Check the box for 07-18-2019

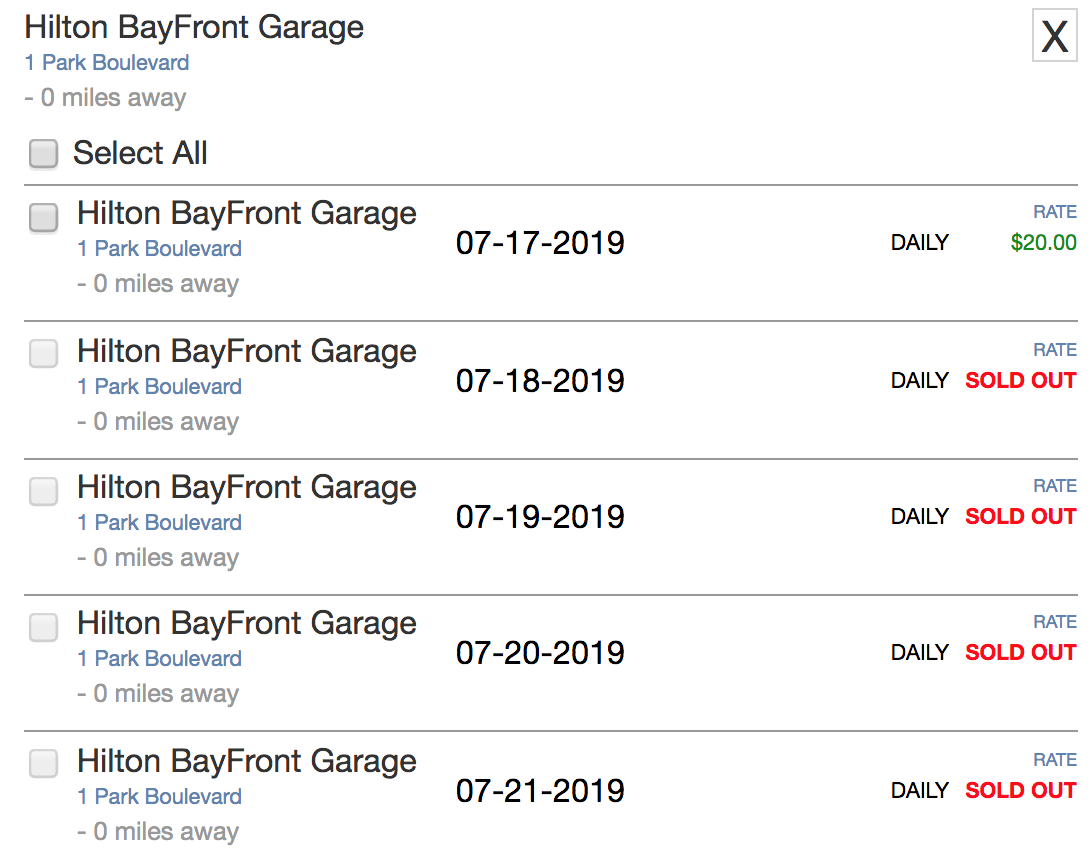43,353
